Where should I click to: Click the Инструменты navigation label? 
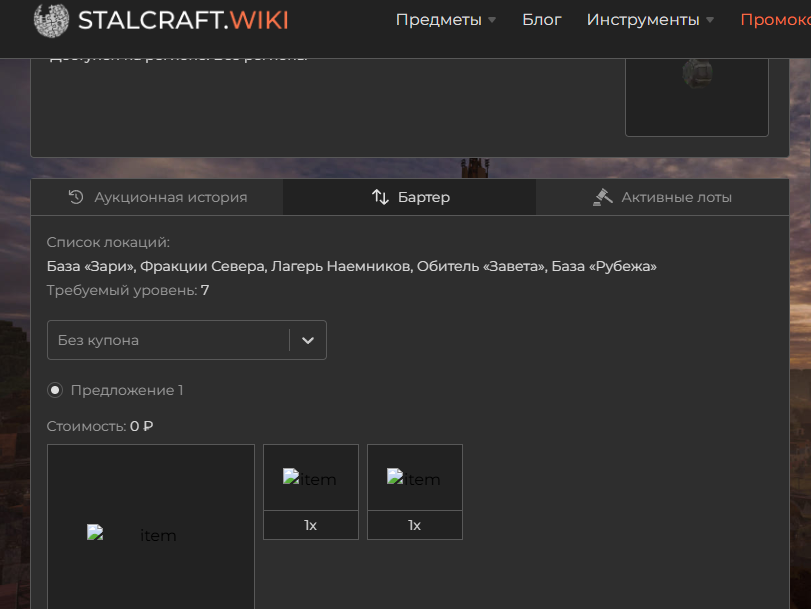click(x=642, y=20)
